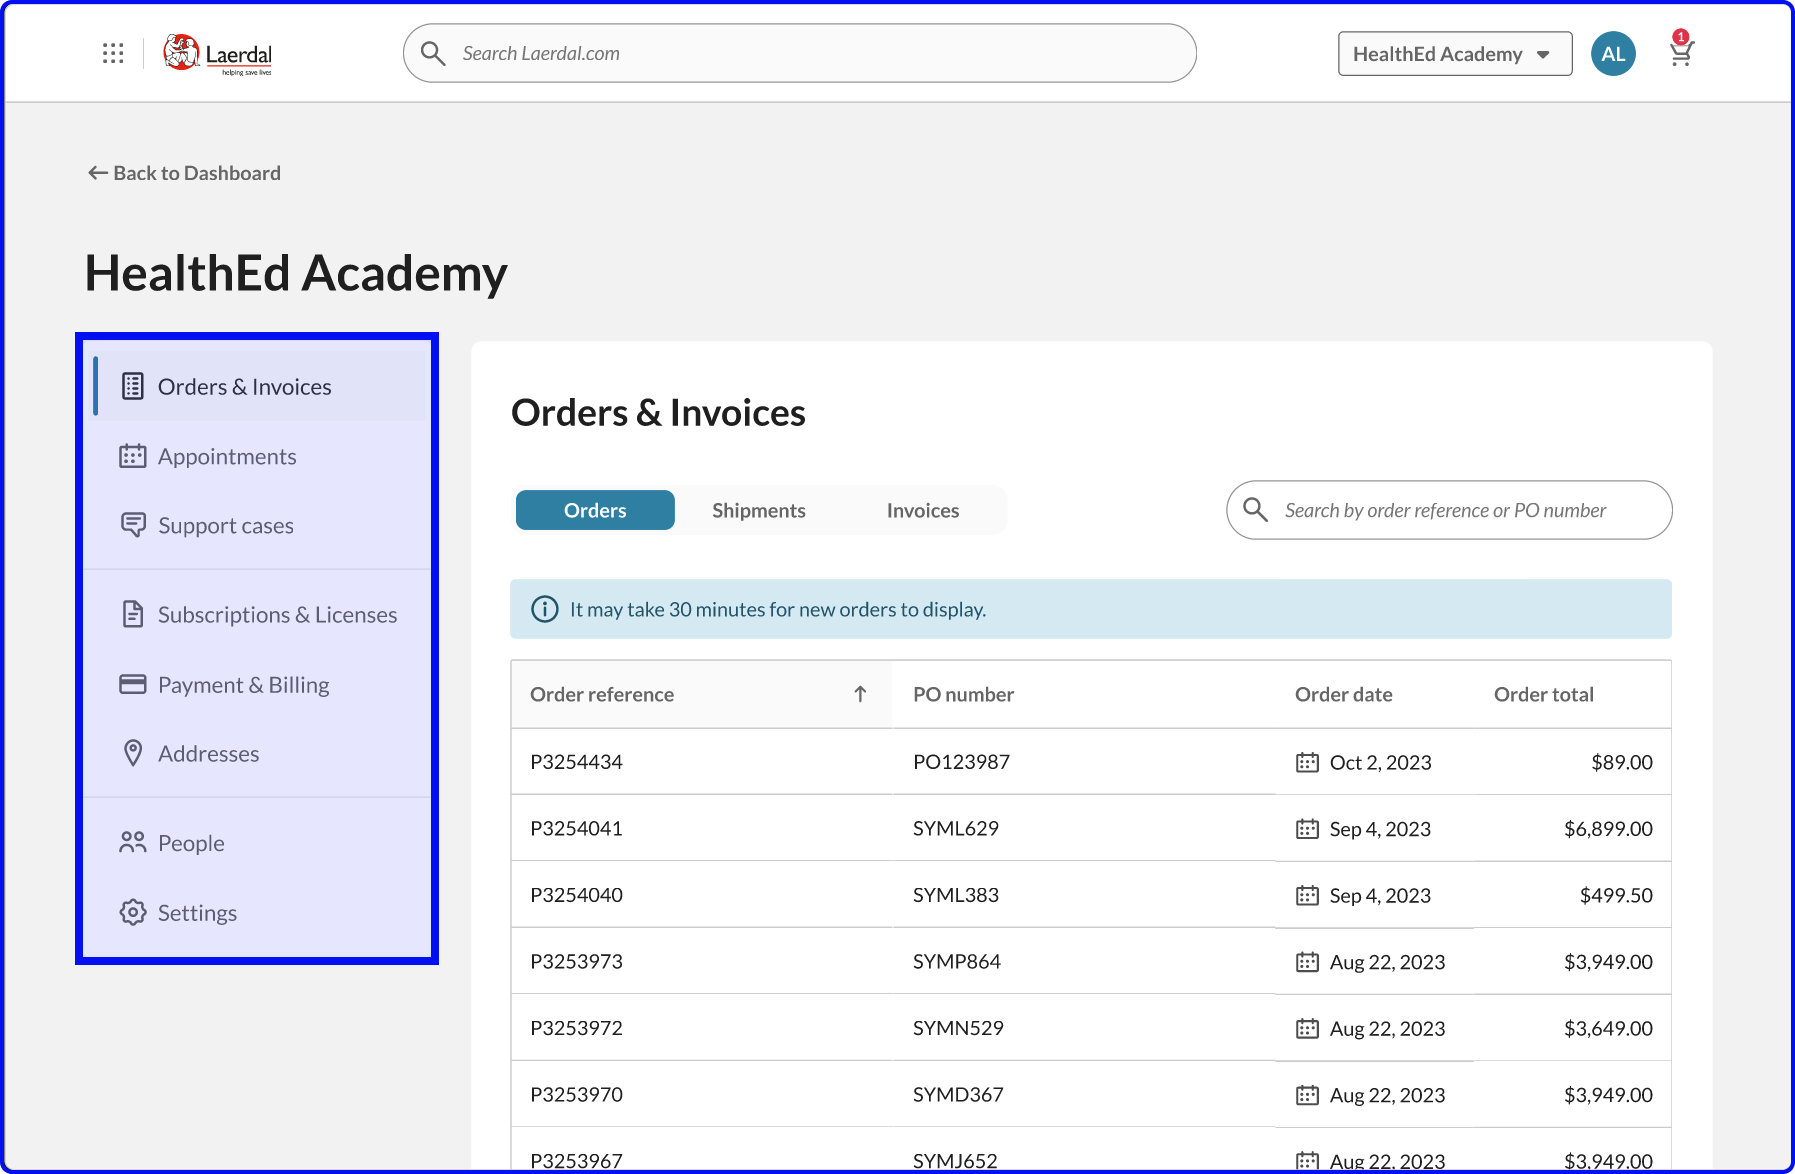The image size is (1795, 1174).
Task: Go back to Dashboard
Action: (x=185, y=173)
